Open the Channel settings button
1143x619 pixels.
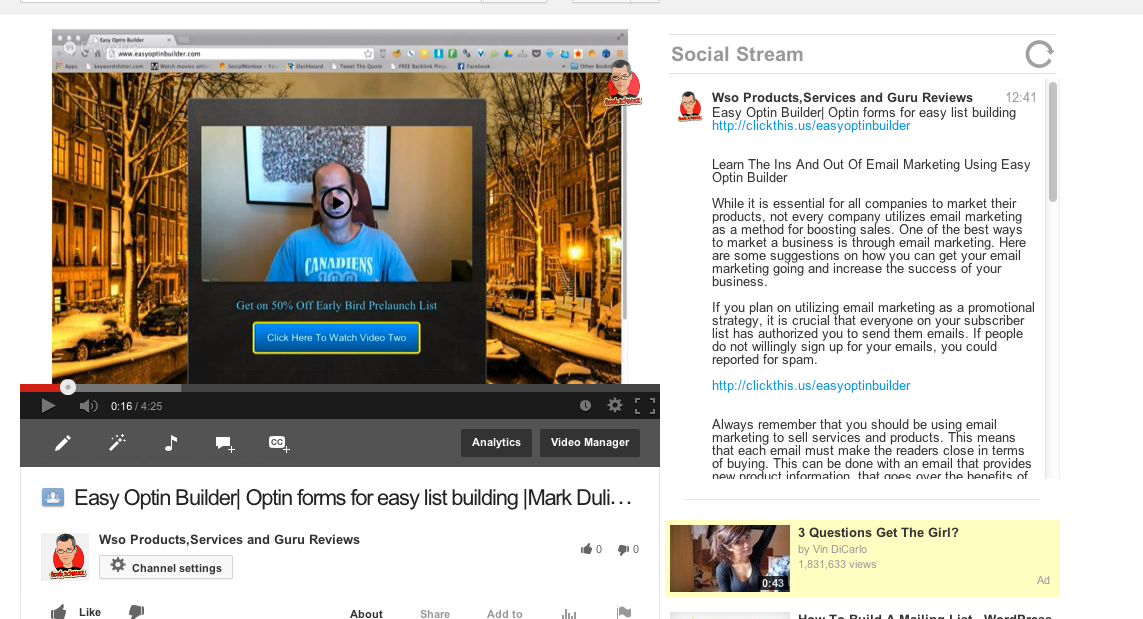click(x=166, y=567)
